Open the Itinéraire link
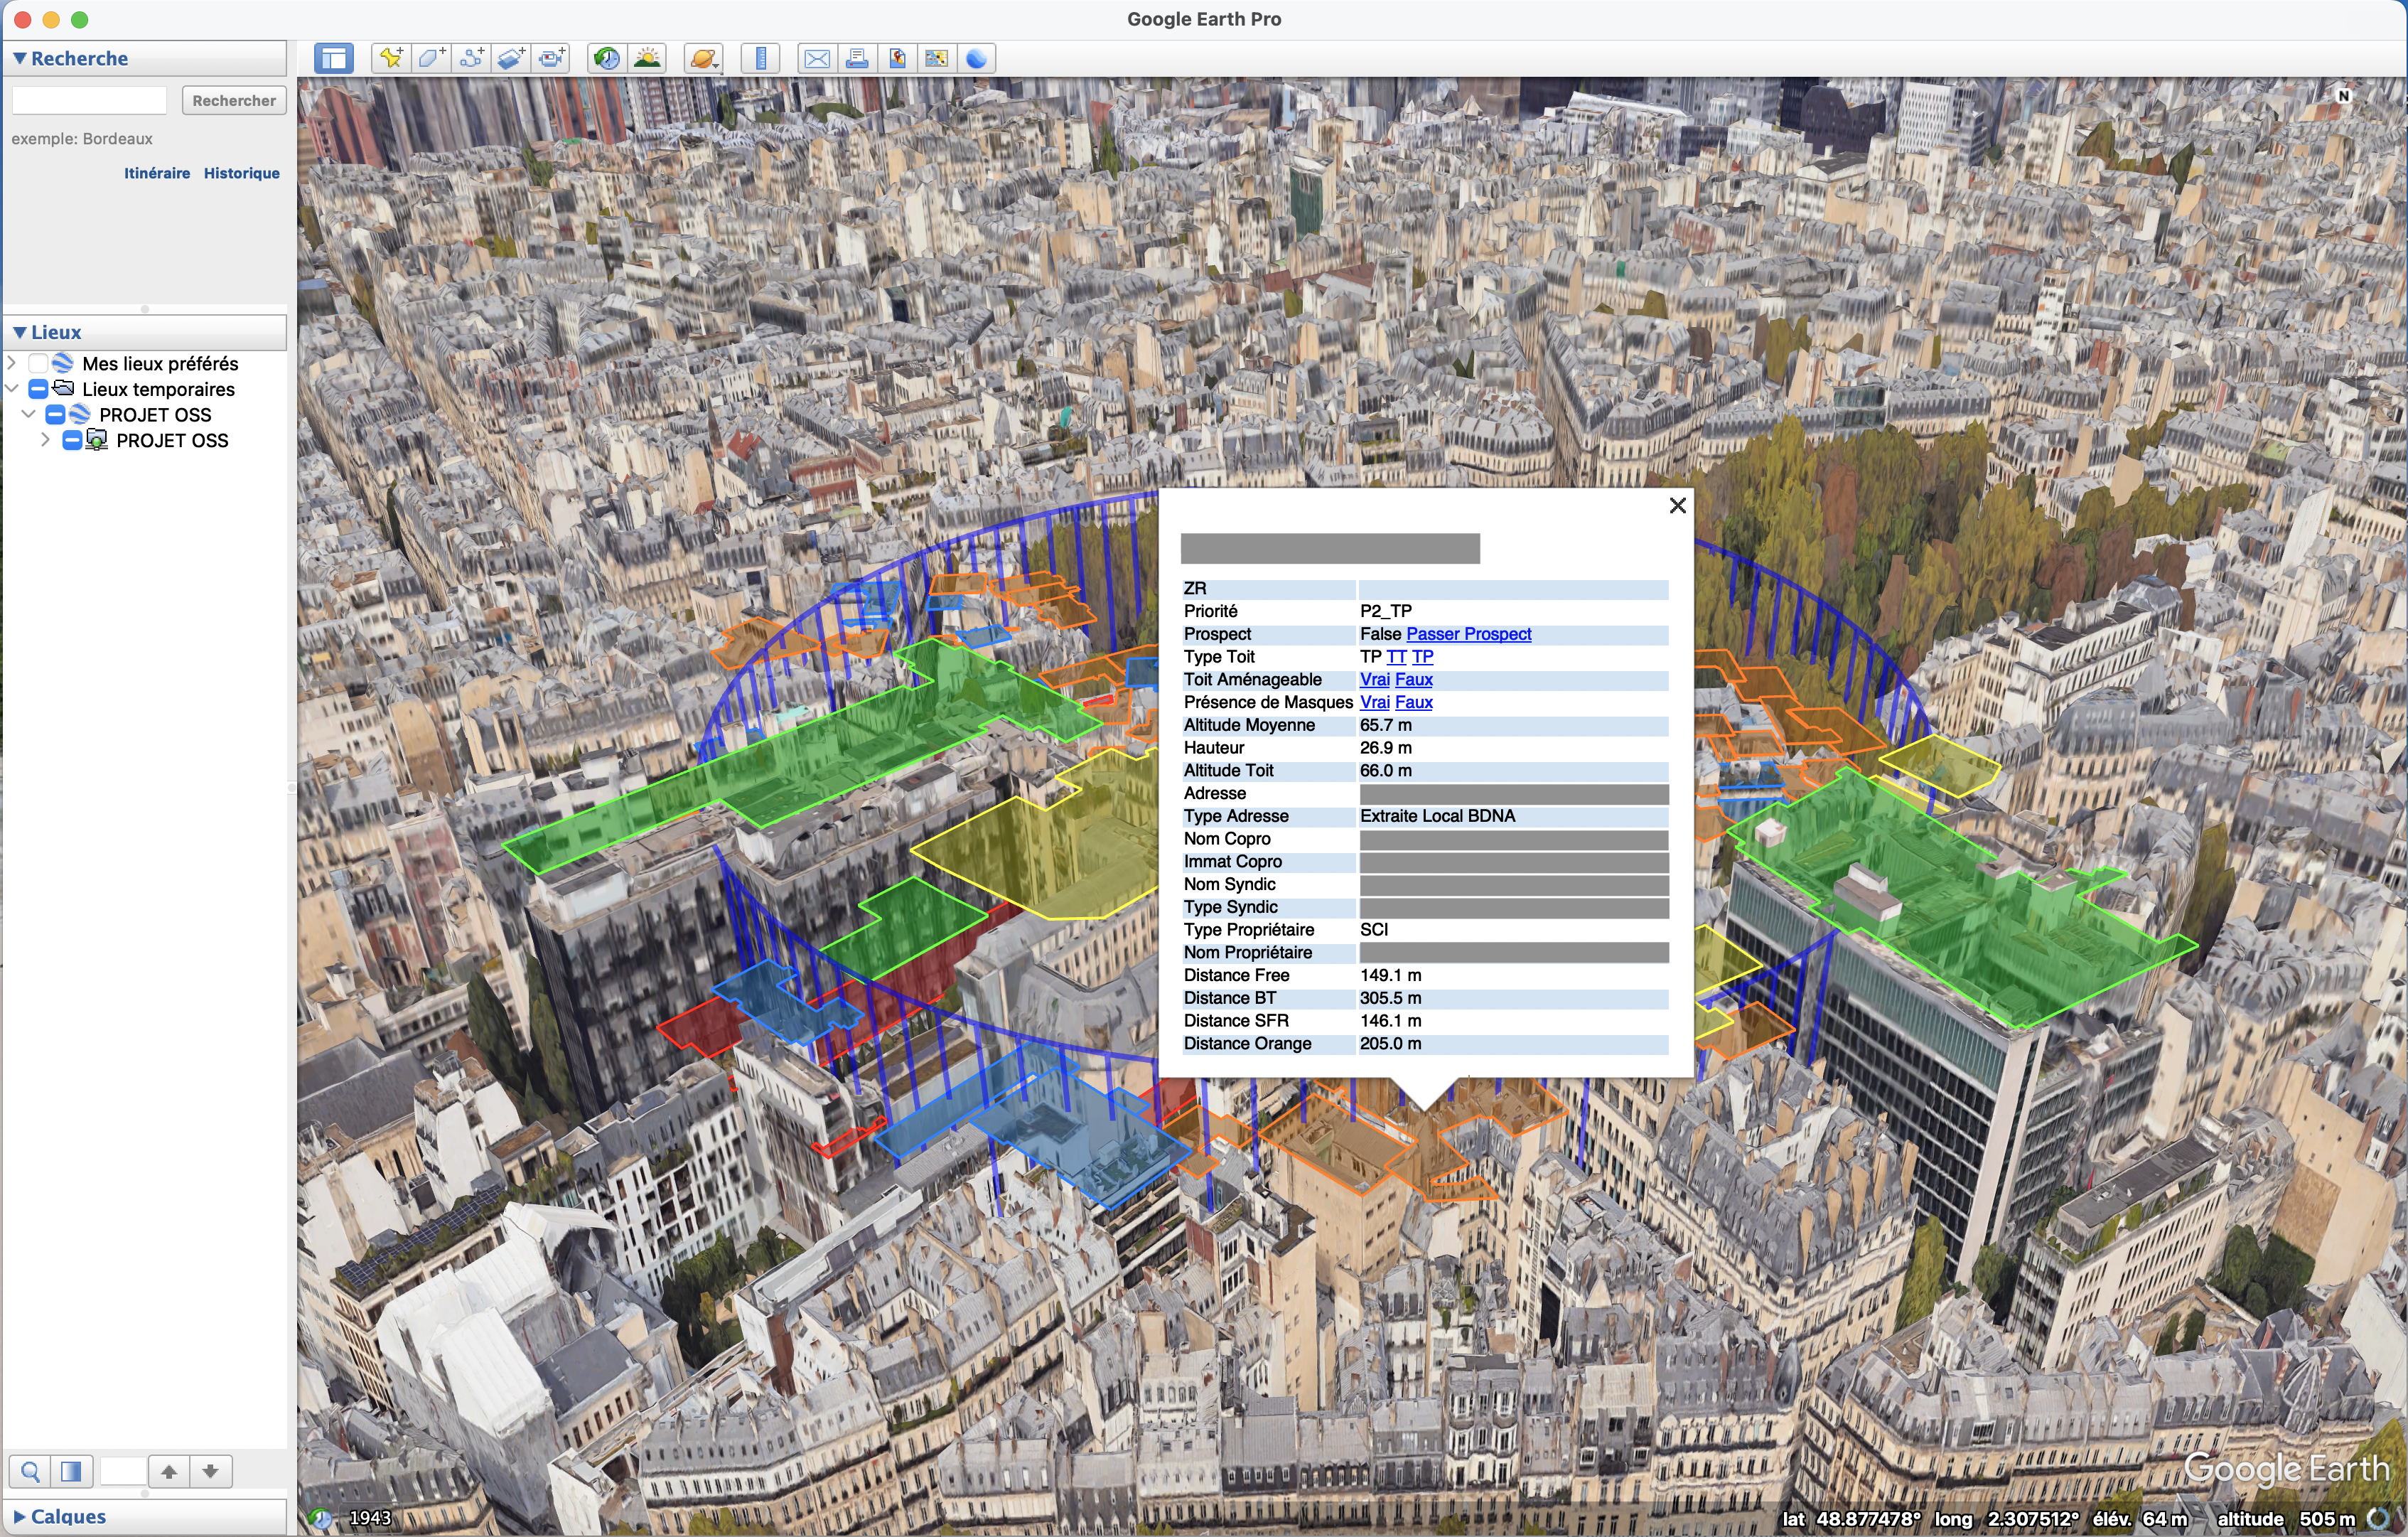Image resolution: width=2408 pixels, height=1537 pixels. click(x=157, y=173)
